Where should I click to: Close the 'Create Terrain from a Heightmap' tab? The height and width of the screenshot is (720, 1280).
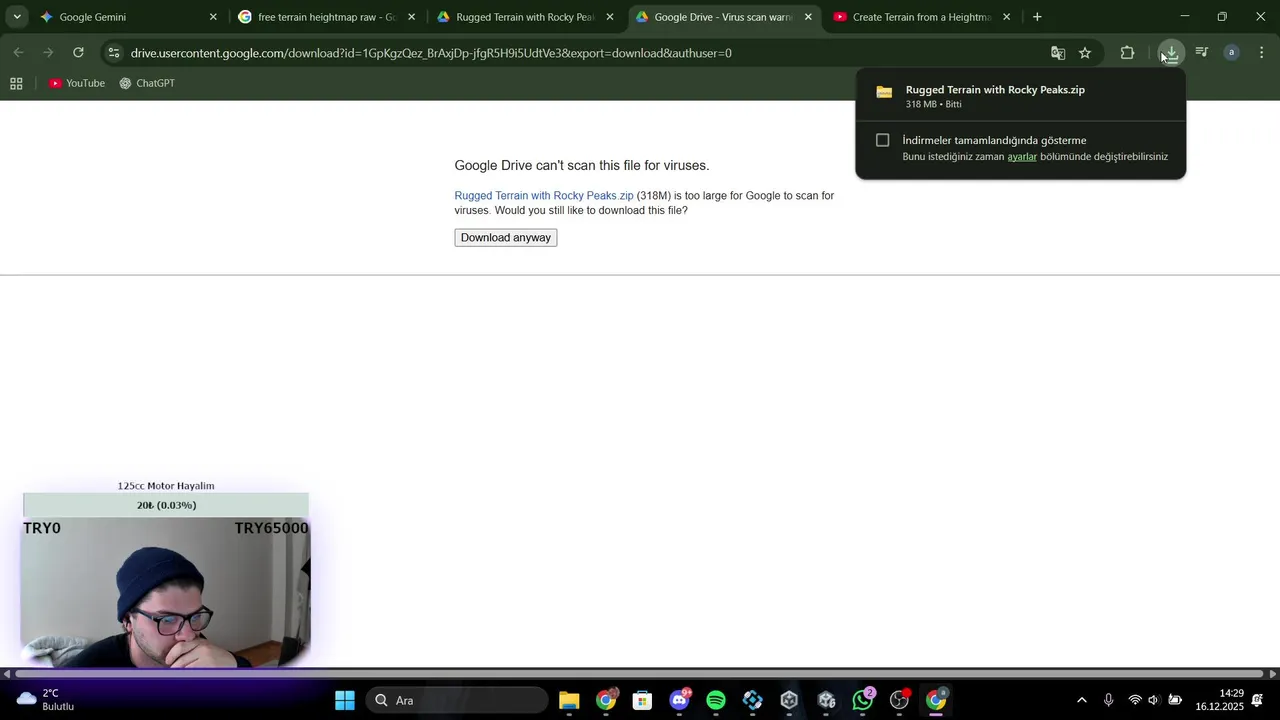point(1006,17)
